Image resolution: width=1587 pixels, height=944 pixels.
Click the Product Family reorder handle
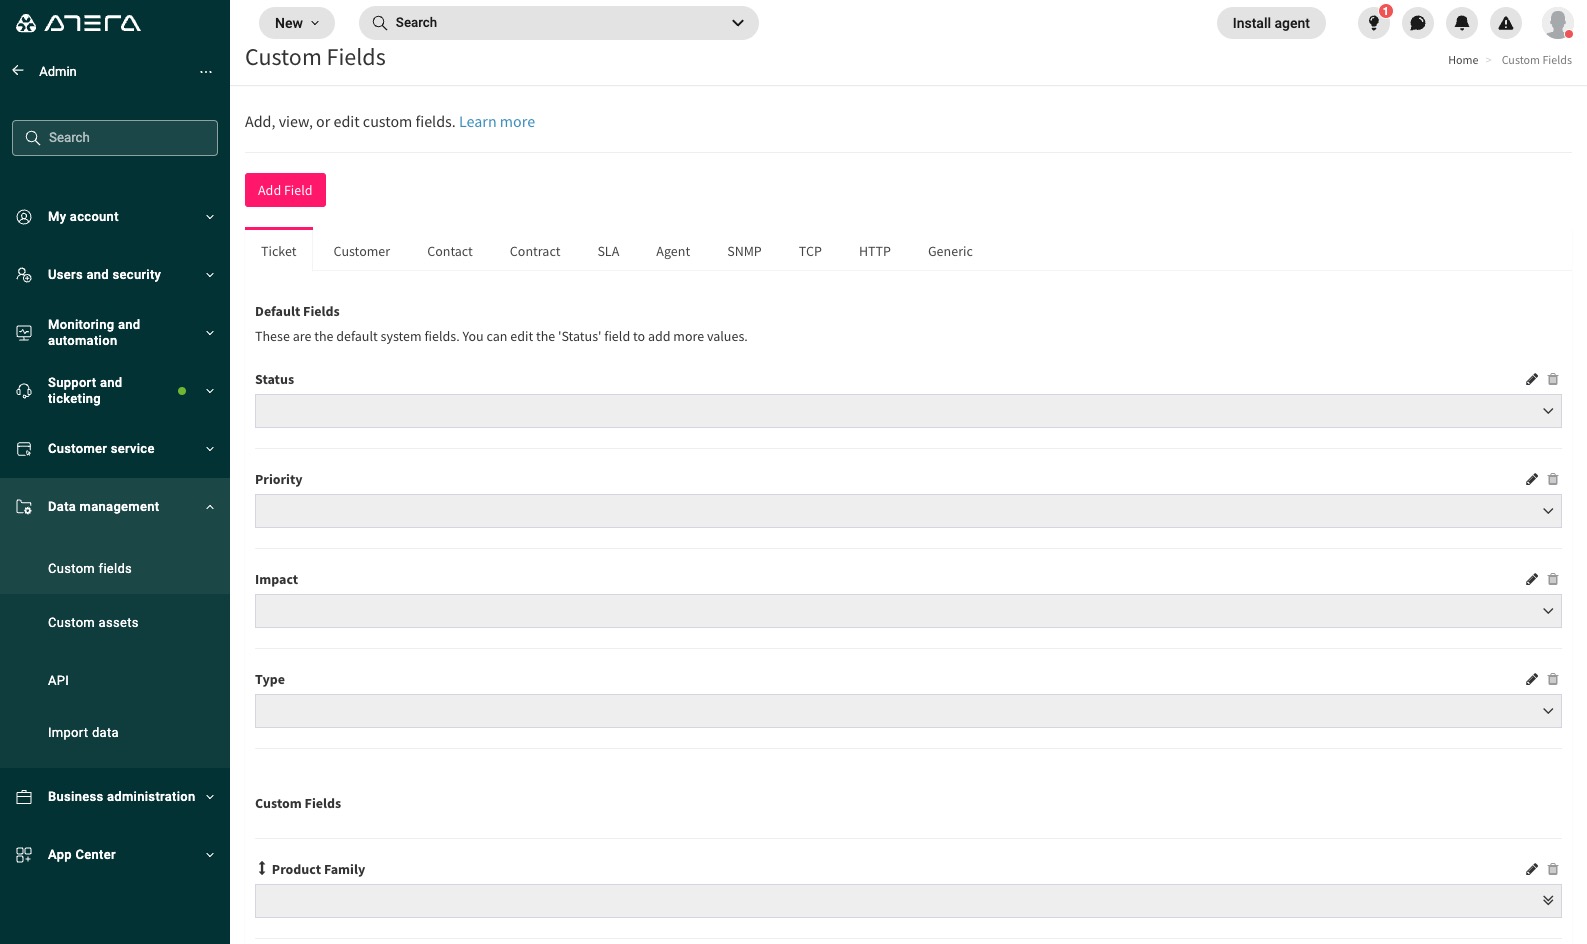point(262,868)
